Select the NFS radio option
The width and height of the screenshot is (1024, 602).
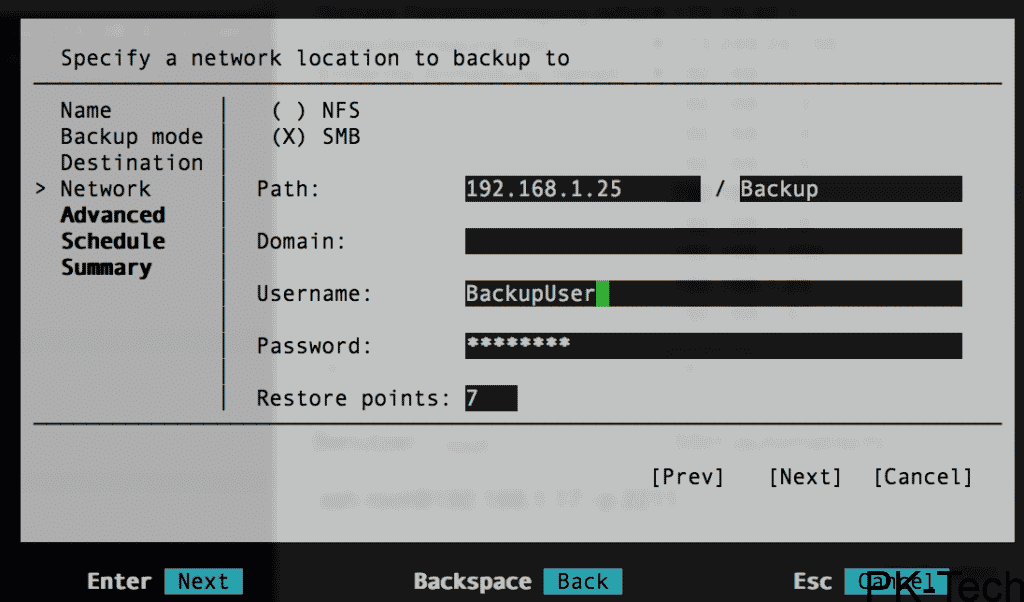click(x=289, y=111)
